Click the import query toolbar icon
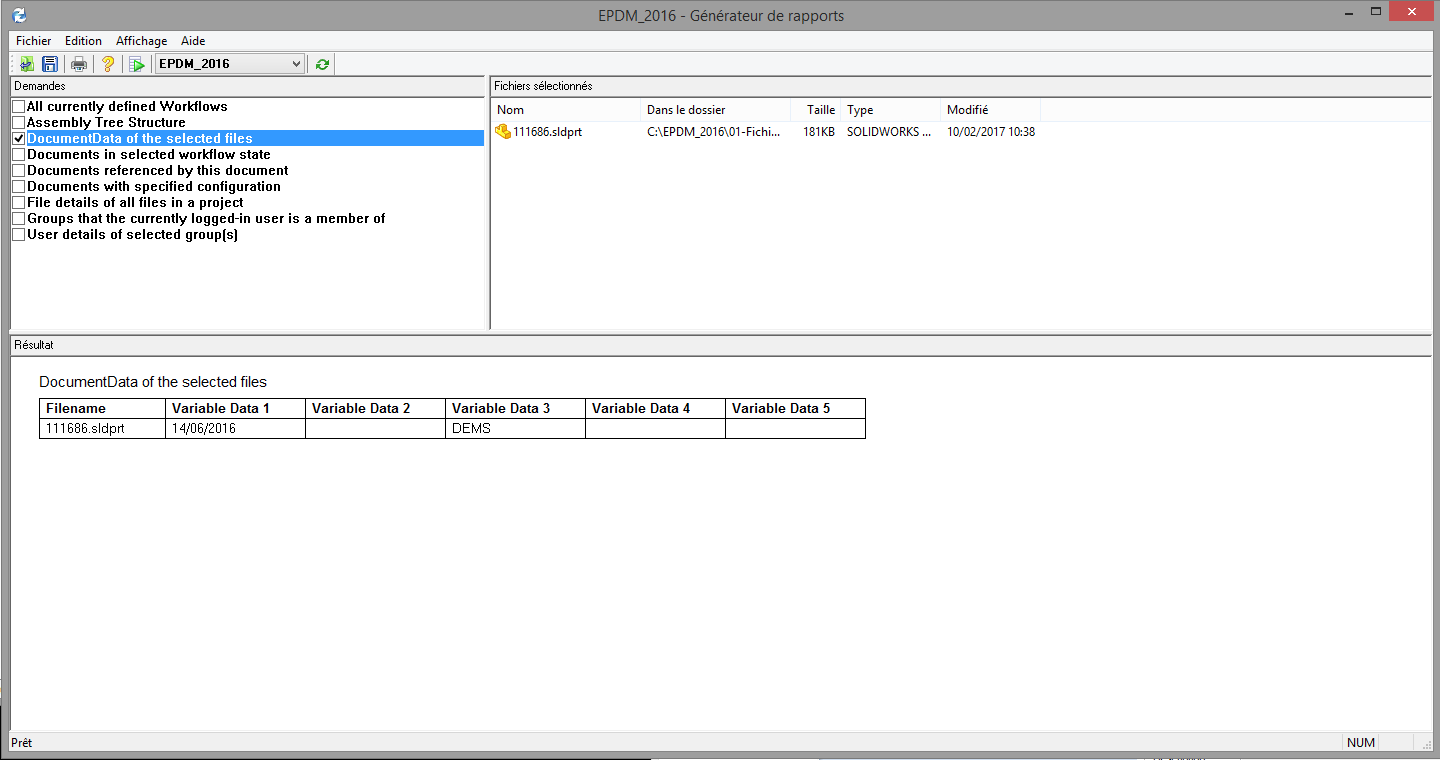Viewport: 1440px width, 760px height. (x=27, y=64)
